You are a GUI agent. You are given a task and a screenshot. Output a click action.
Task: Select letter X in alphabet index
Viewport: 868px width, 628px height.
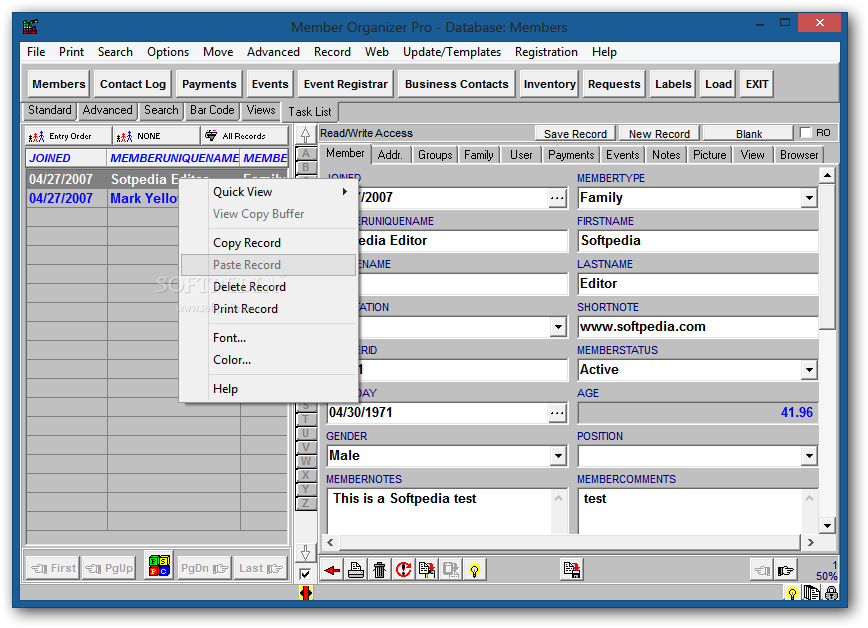click(306, 475)
